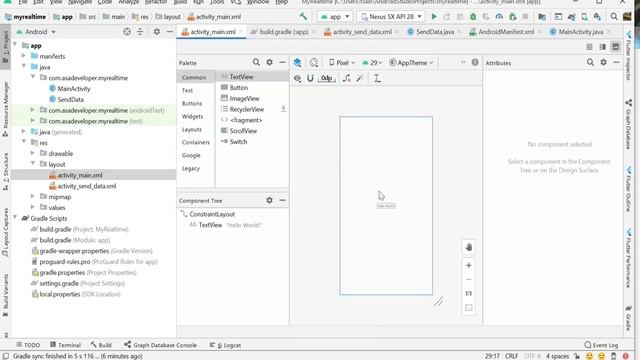
Task: Click the scroll-from-source target icon in Project panel
Action: coord(127,31)
